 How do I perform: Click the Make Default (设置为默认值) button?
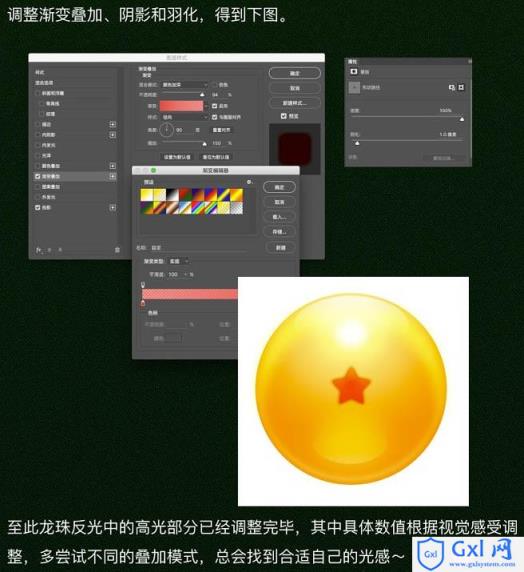coord(177,157)
